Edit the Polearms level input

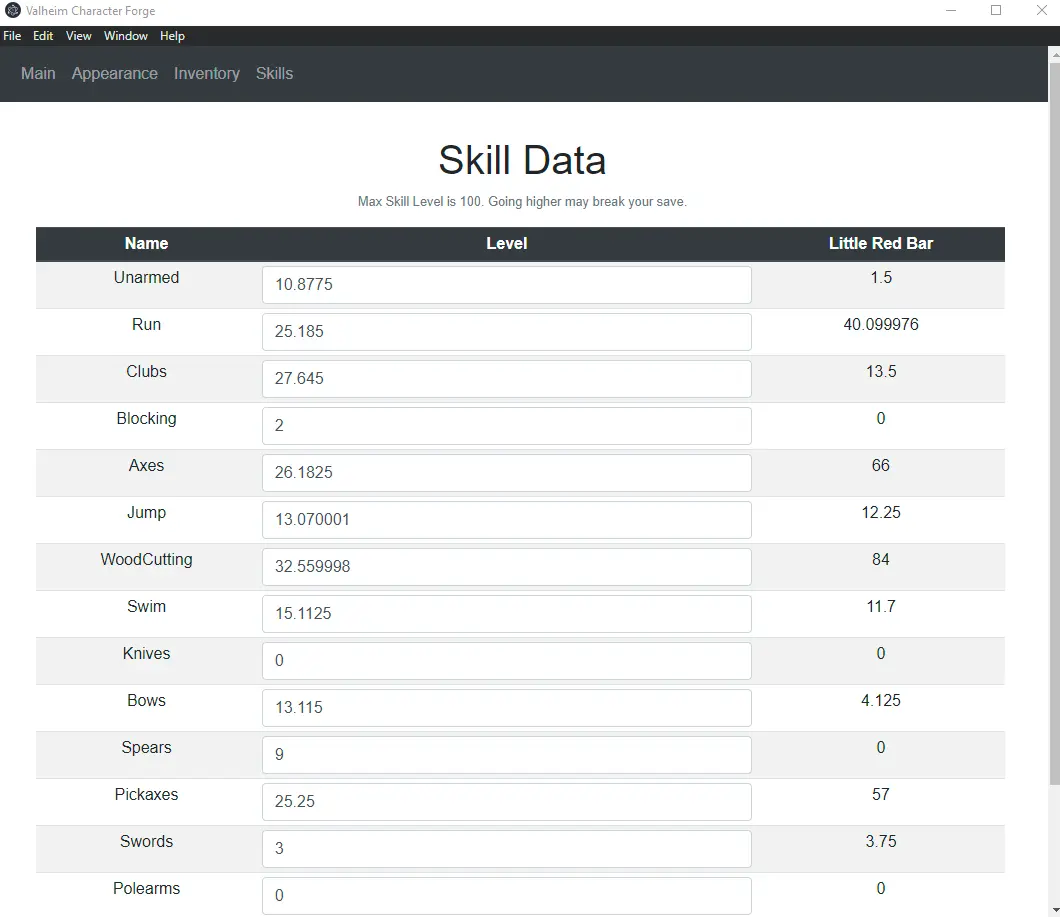point(506,895)
